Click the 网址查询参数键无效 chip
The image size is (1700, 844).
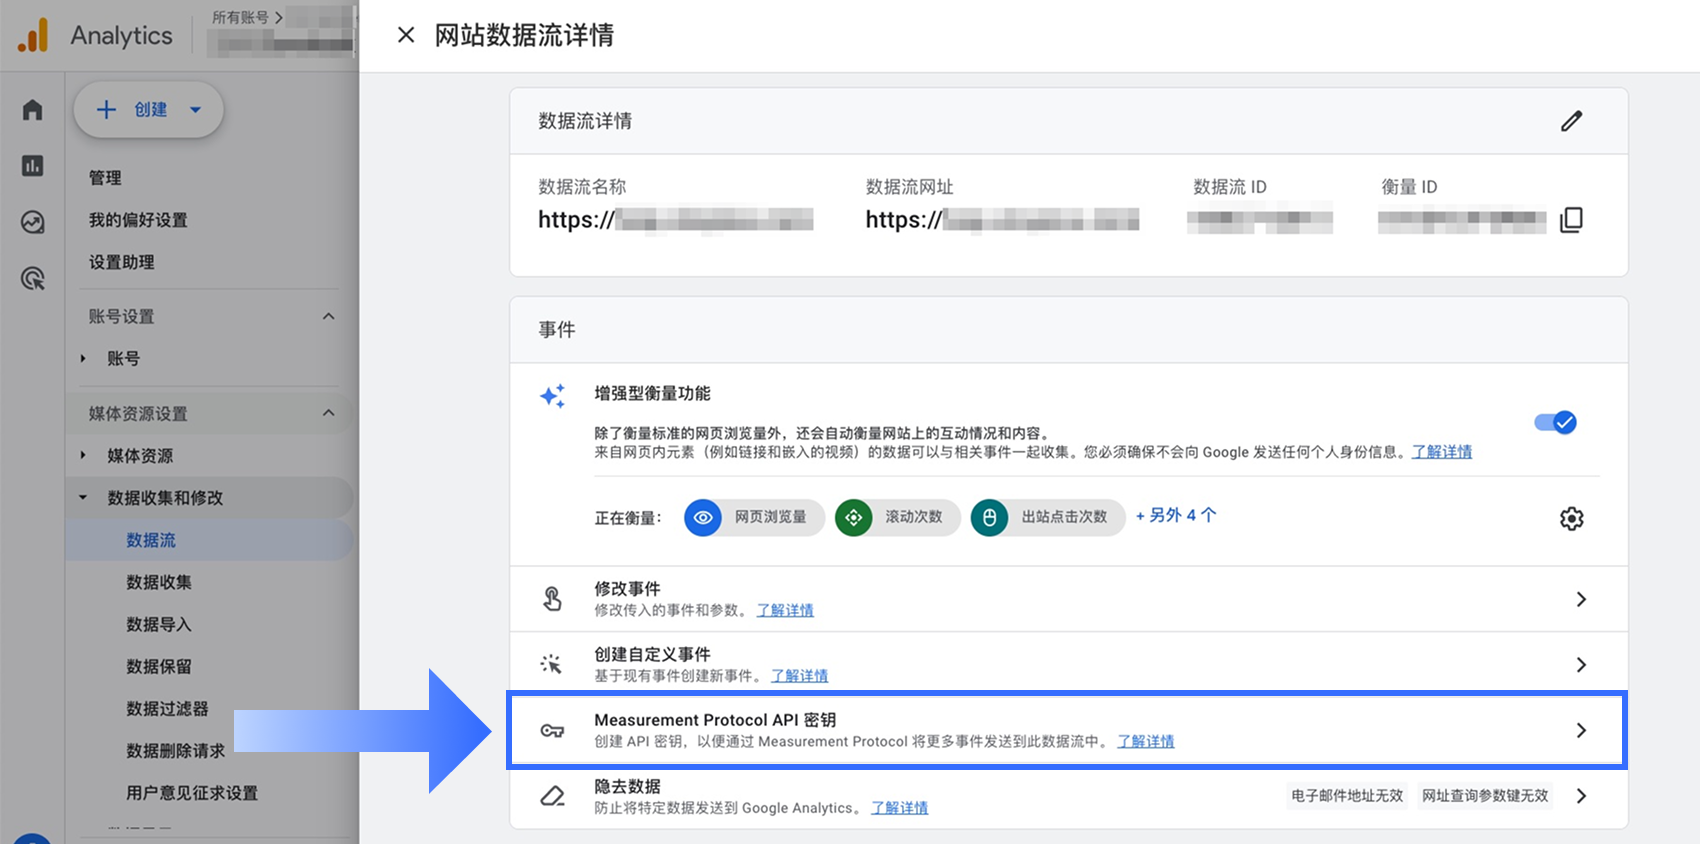pyautogui.click(x=1485, y=796)
